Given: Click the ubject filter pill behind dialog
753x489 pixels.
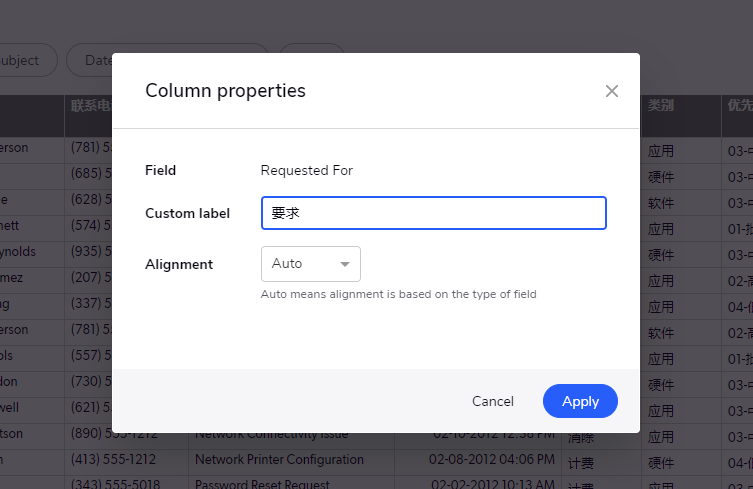Looking at the screenshot, I should pos(23,60).
